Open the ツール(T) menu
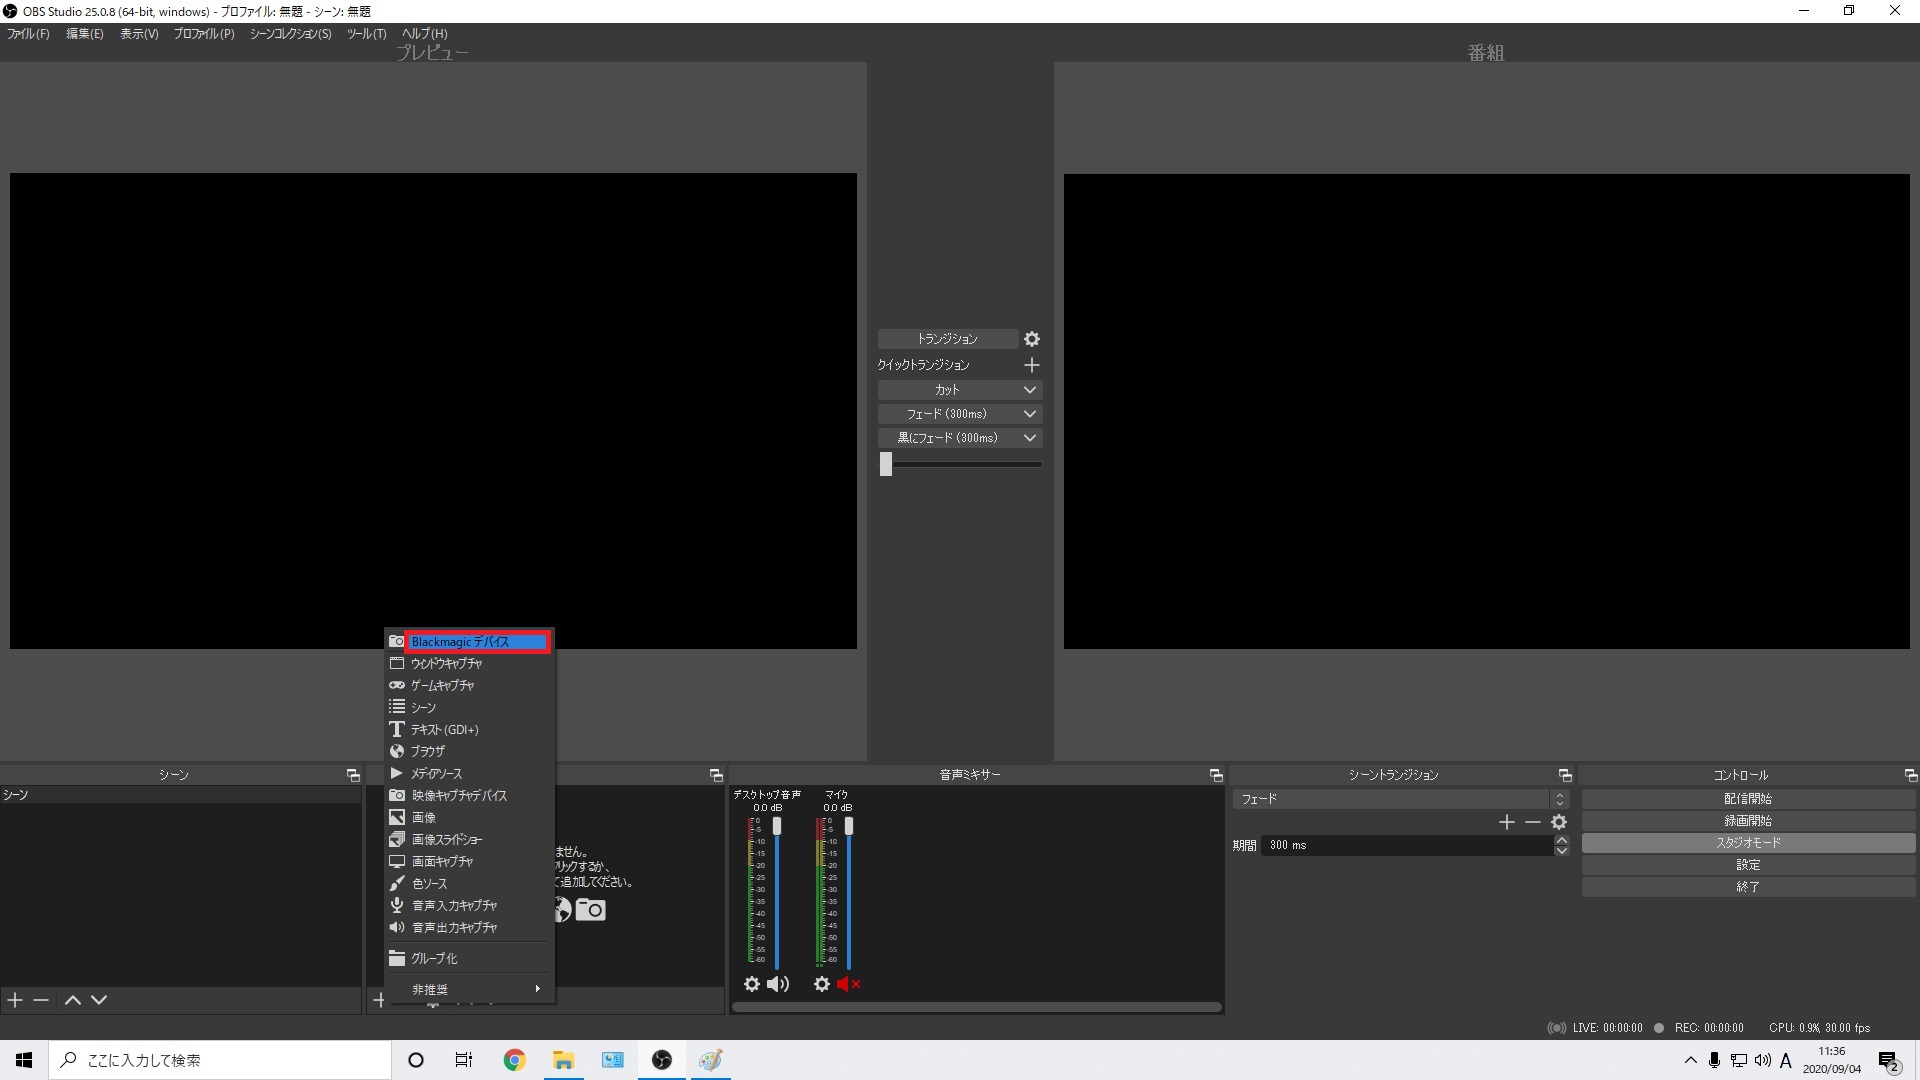This screenshot has height=1080, width=1920. pos(366,34)
